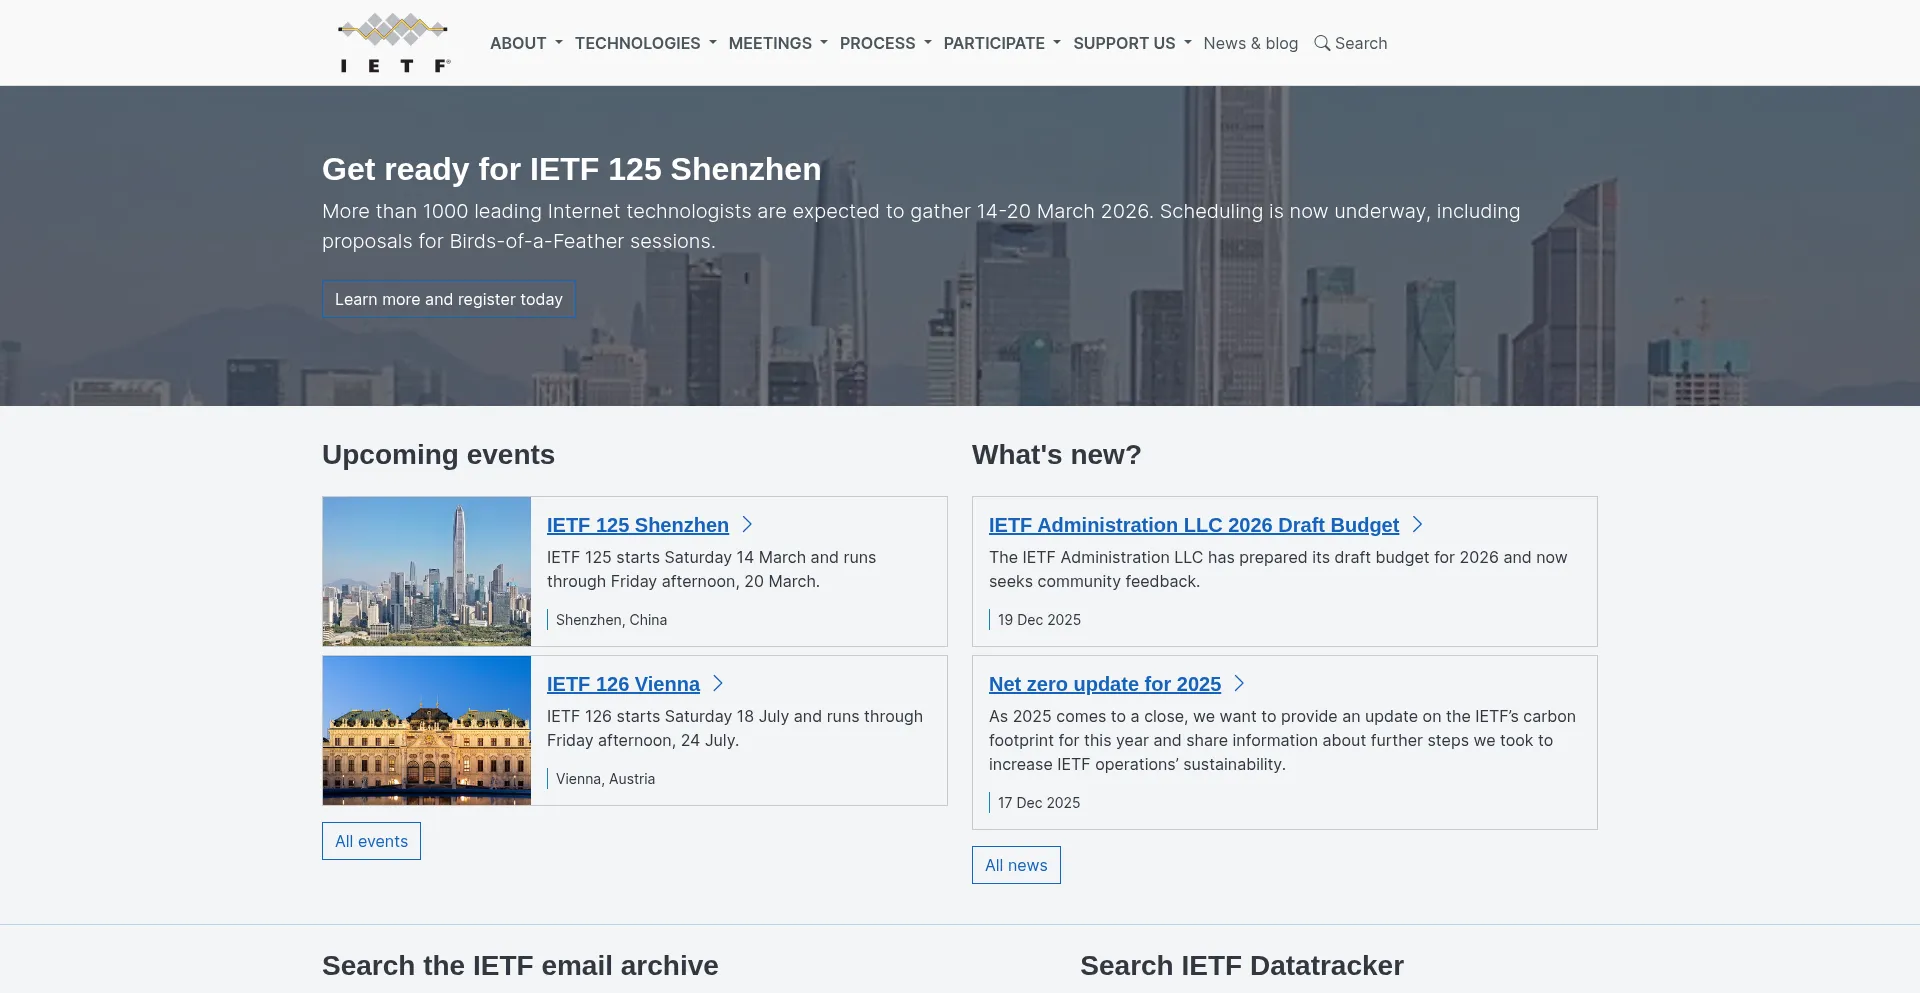The image size is (1920, 993).
Task: Open the IETF 126 Vienna event link
Action: [x=622, y=683]
